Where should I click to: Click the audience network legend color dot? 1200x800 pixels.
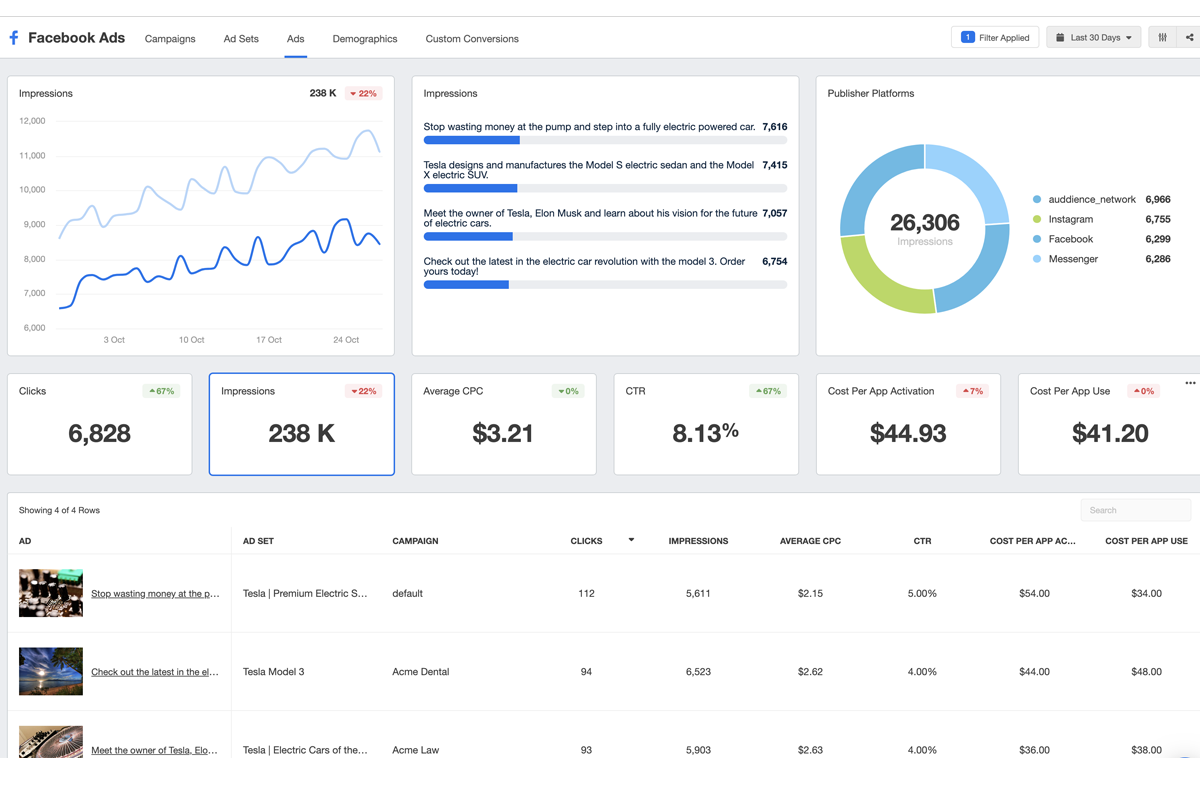(x=1037, y=200)
